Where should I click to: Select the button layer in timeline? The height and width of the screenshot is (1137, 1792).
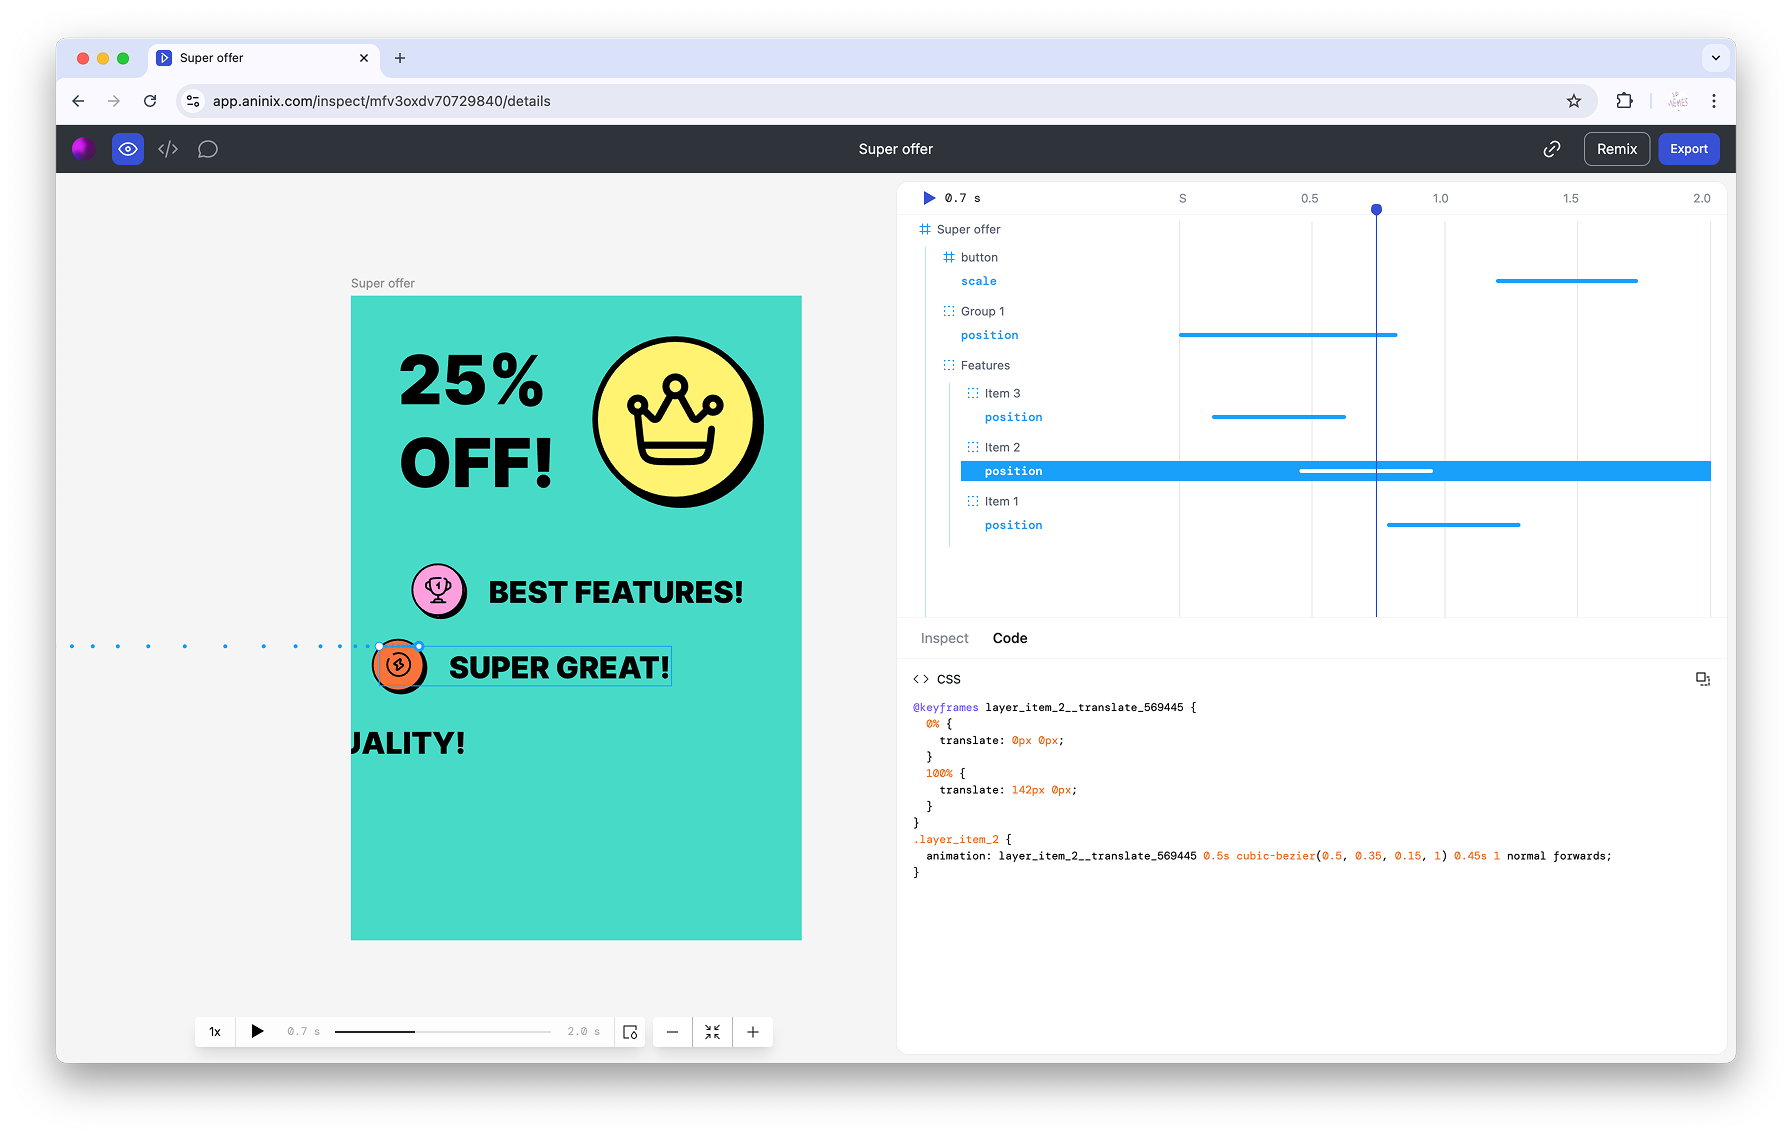click(979, 257)
